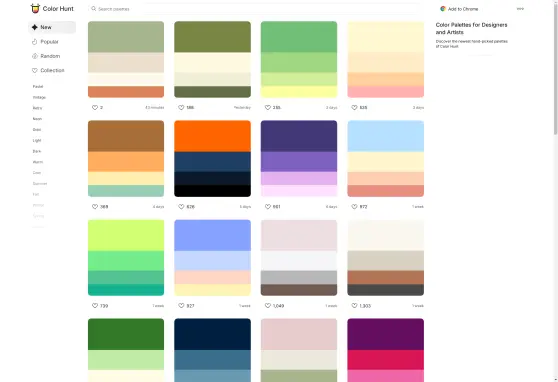Select the lime yellow top stripe of lime-teal palette
Image resolution: width=558 pixels, height=382 pixels.
click(126, 235)
